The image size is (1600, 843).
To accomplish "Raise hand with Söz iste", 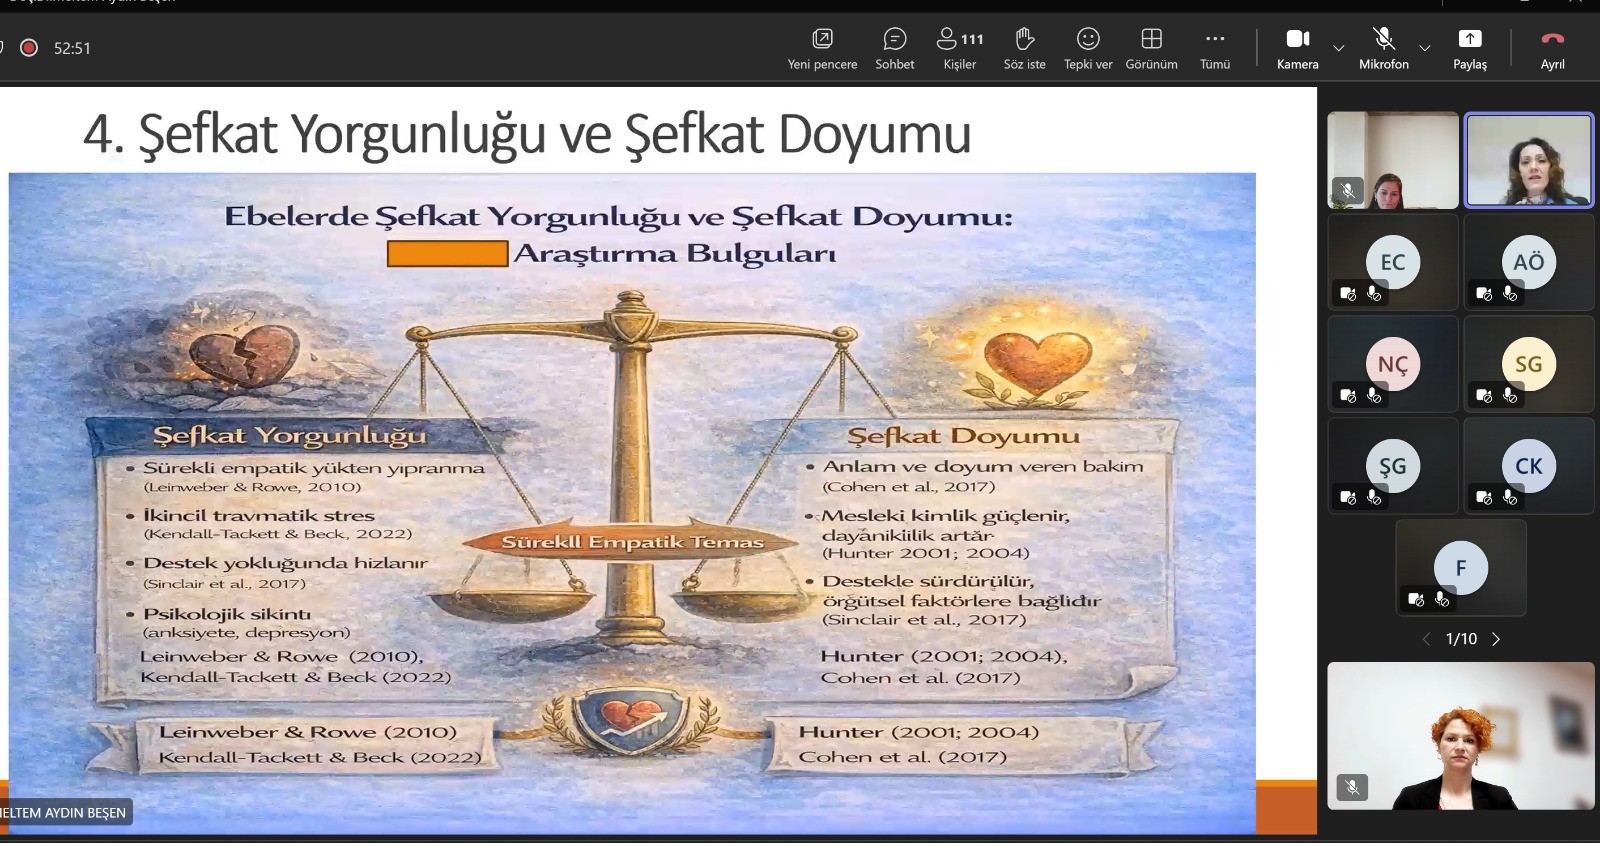I will [1024, 48].
